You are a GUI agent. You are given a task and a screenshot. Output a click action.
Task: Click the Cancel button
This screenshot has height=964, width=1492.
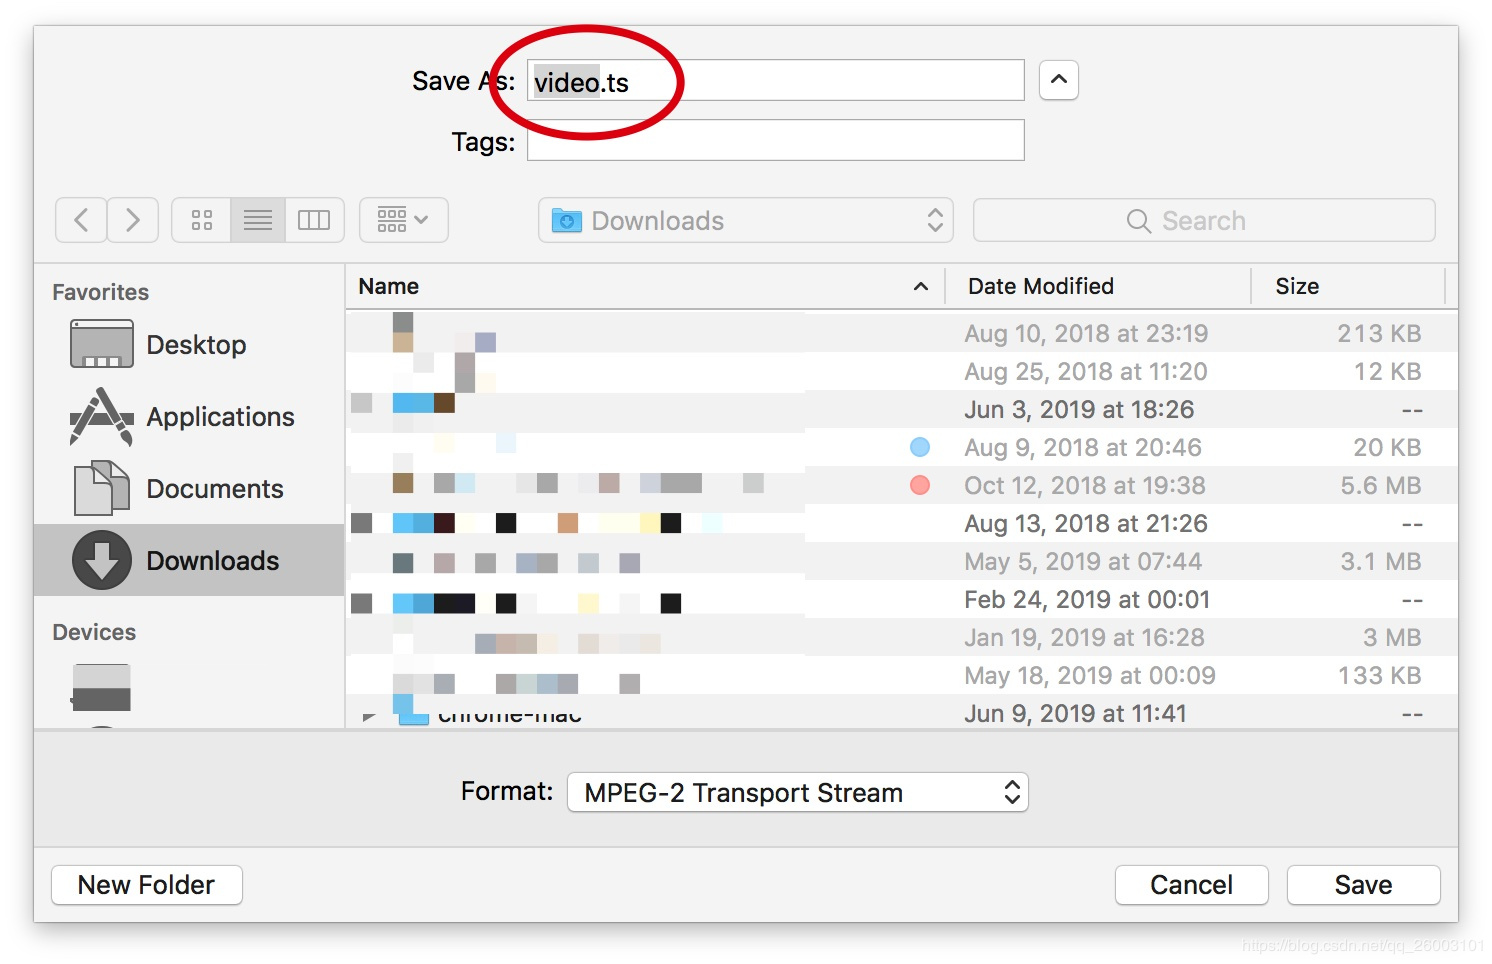point(1191,885)
